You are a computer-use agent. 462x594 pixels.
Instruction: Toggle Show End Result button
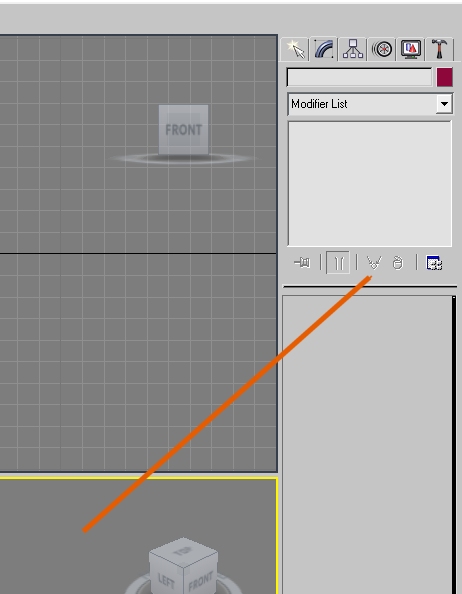(338, 262)
